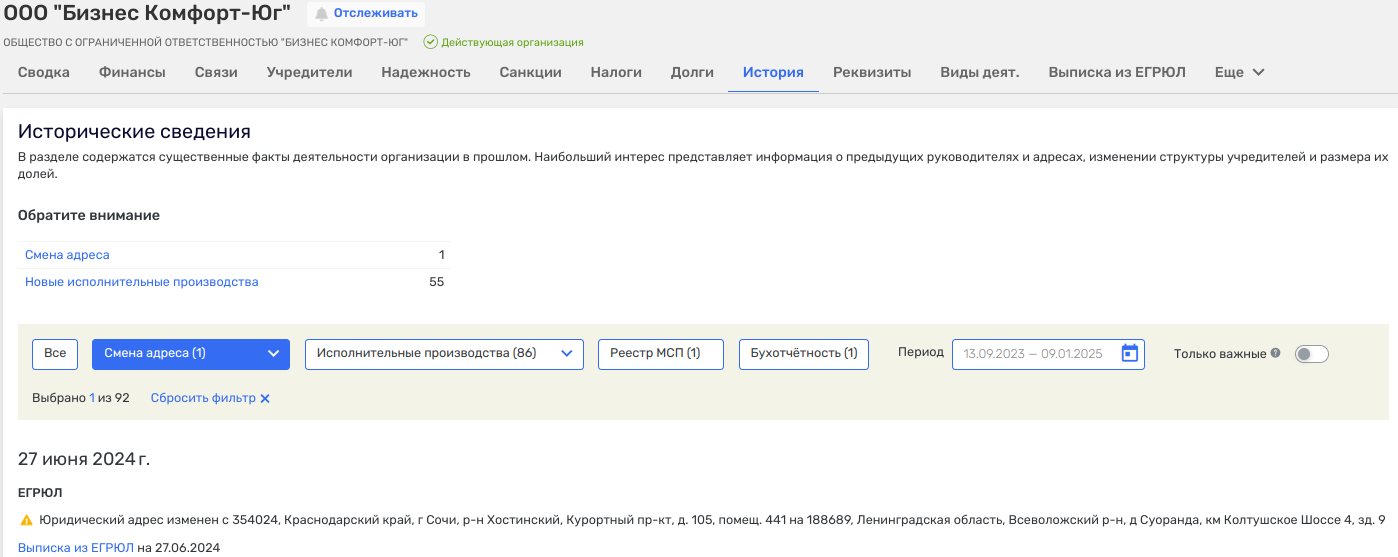Click the Юридический адрес изменен line

(x=712, y=521)
